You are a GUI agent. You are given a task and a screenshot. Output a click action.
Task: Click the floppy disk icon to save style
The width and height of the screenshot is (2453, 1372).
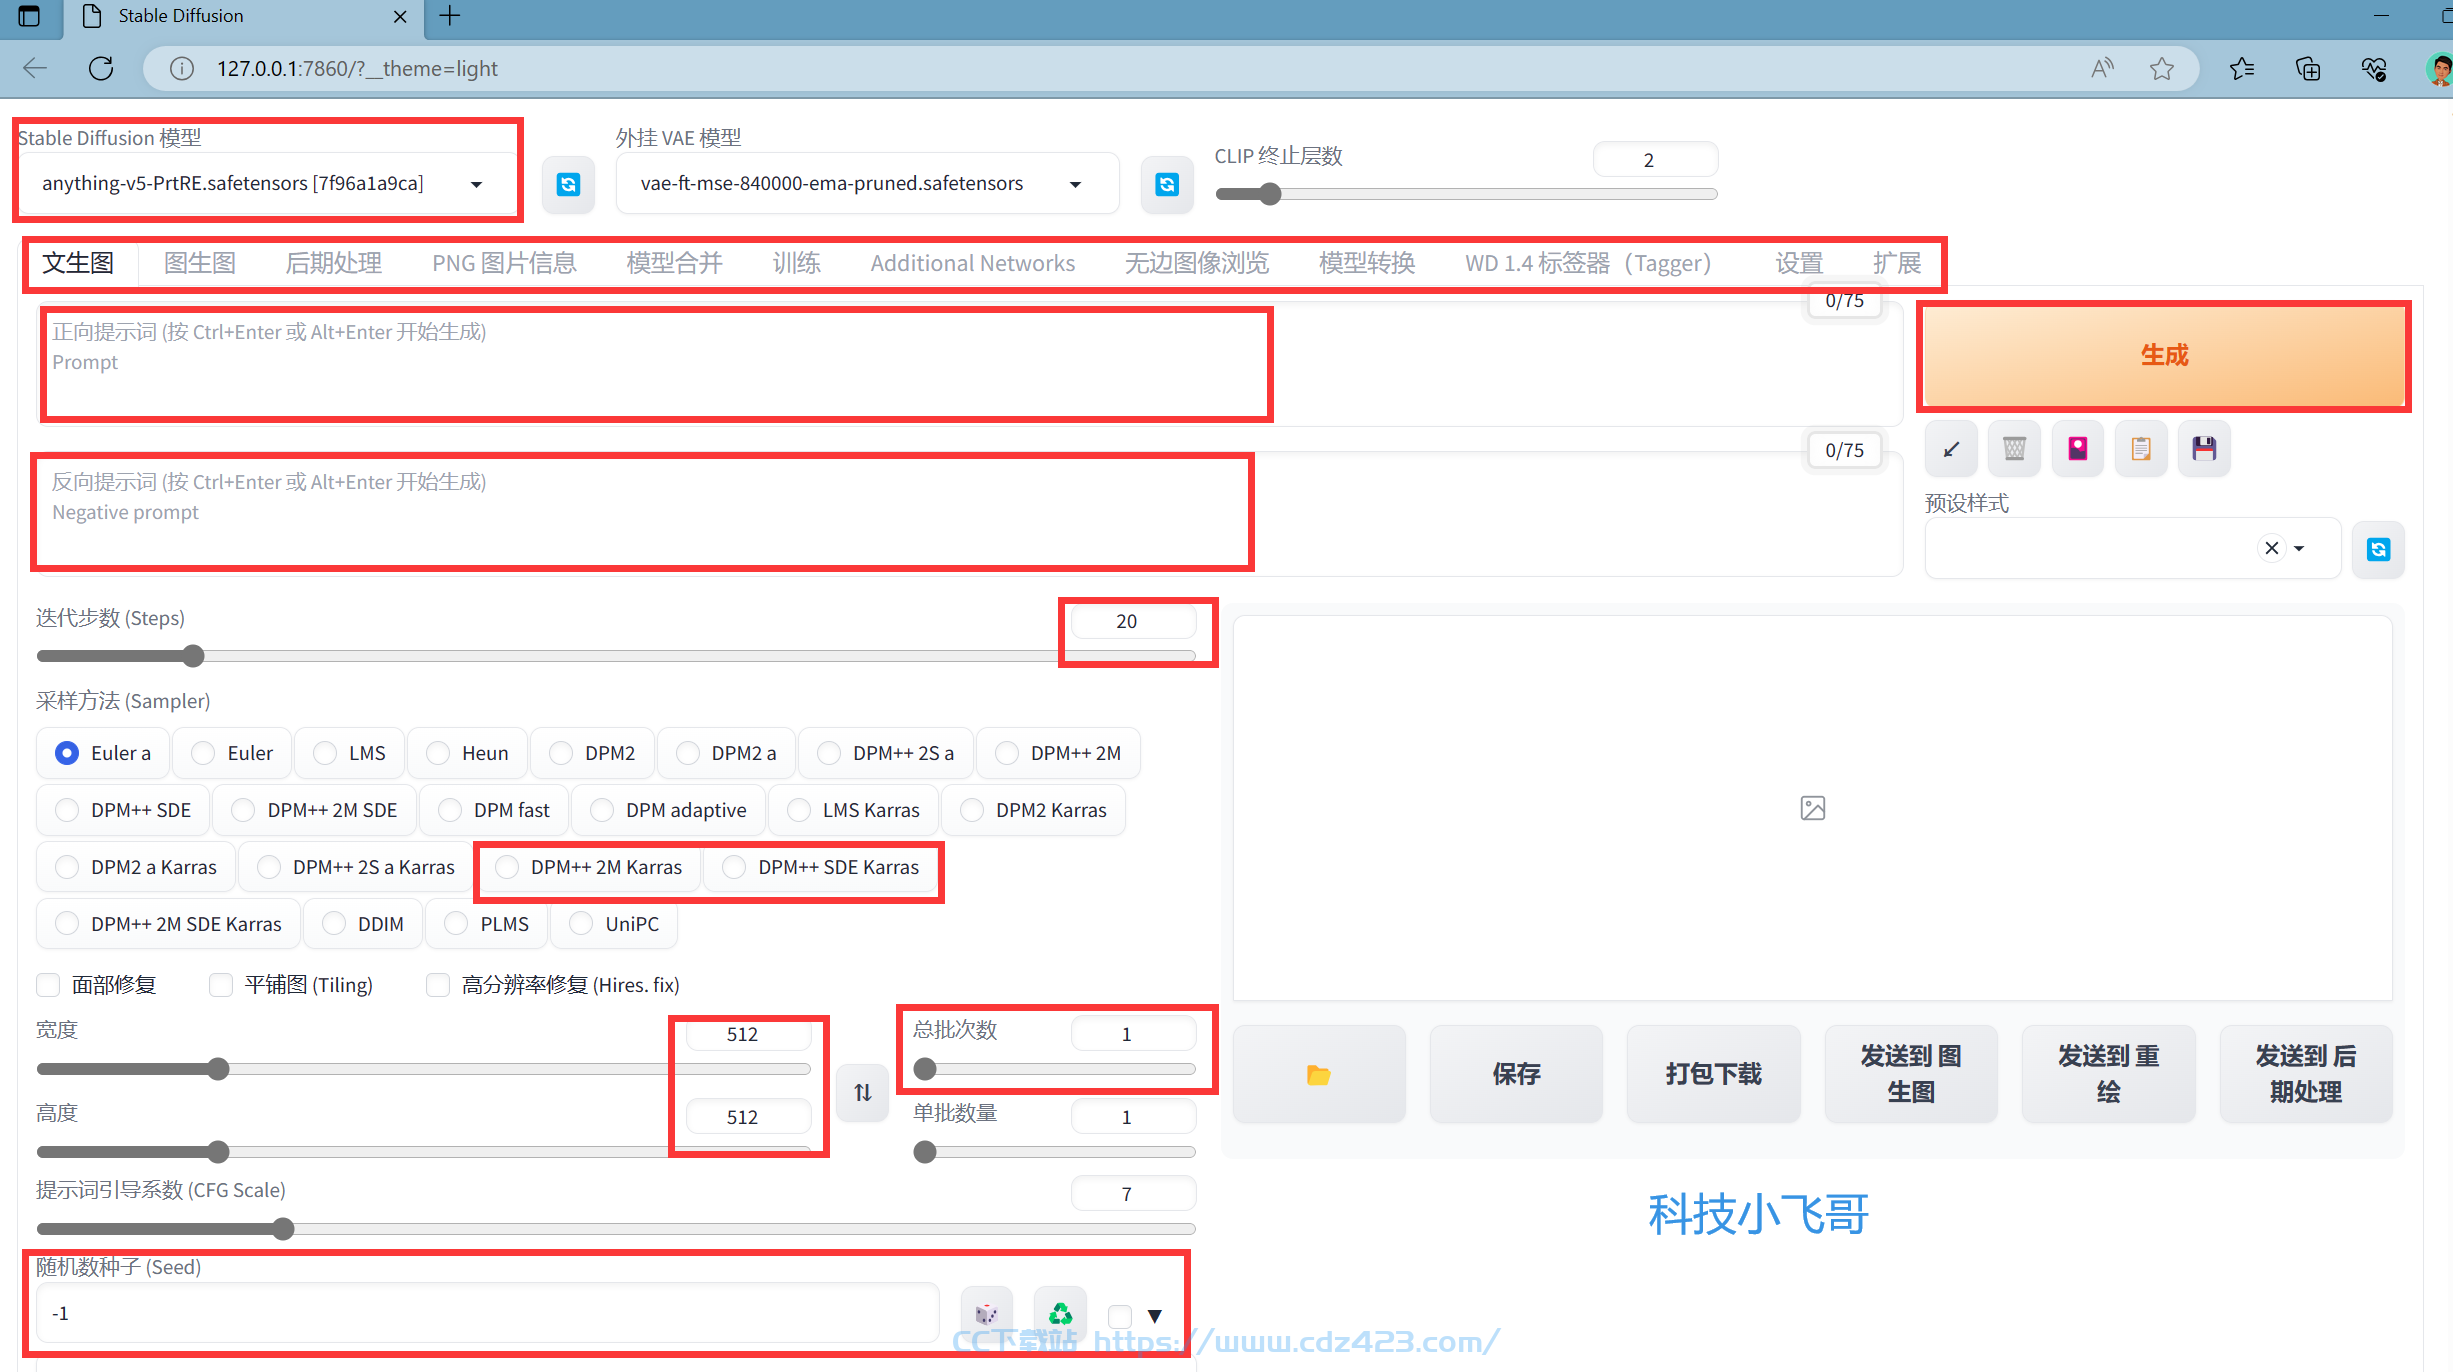[x=2204, y=449]
